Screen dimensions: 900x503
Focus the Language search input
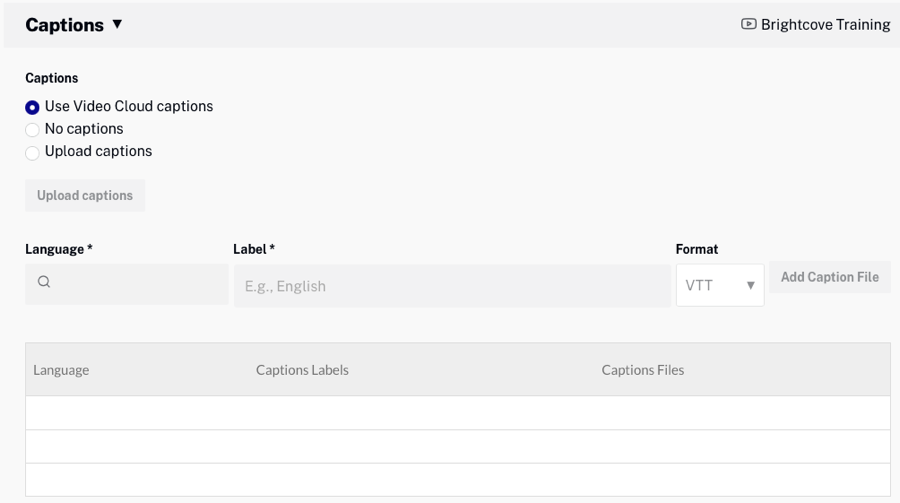tap(137, 284)
